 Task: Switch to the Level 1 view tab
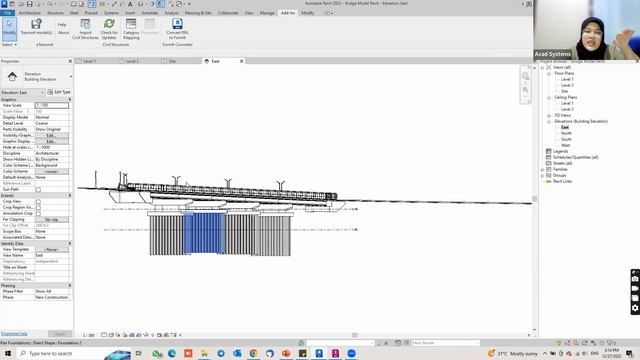click(89, 61)
